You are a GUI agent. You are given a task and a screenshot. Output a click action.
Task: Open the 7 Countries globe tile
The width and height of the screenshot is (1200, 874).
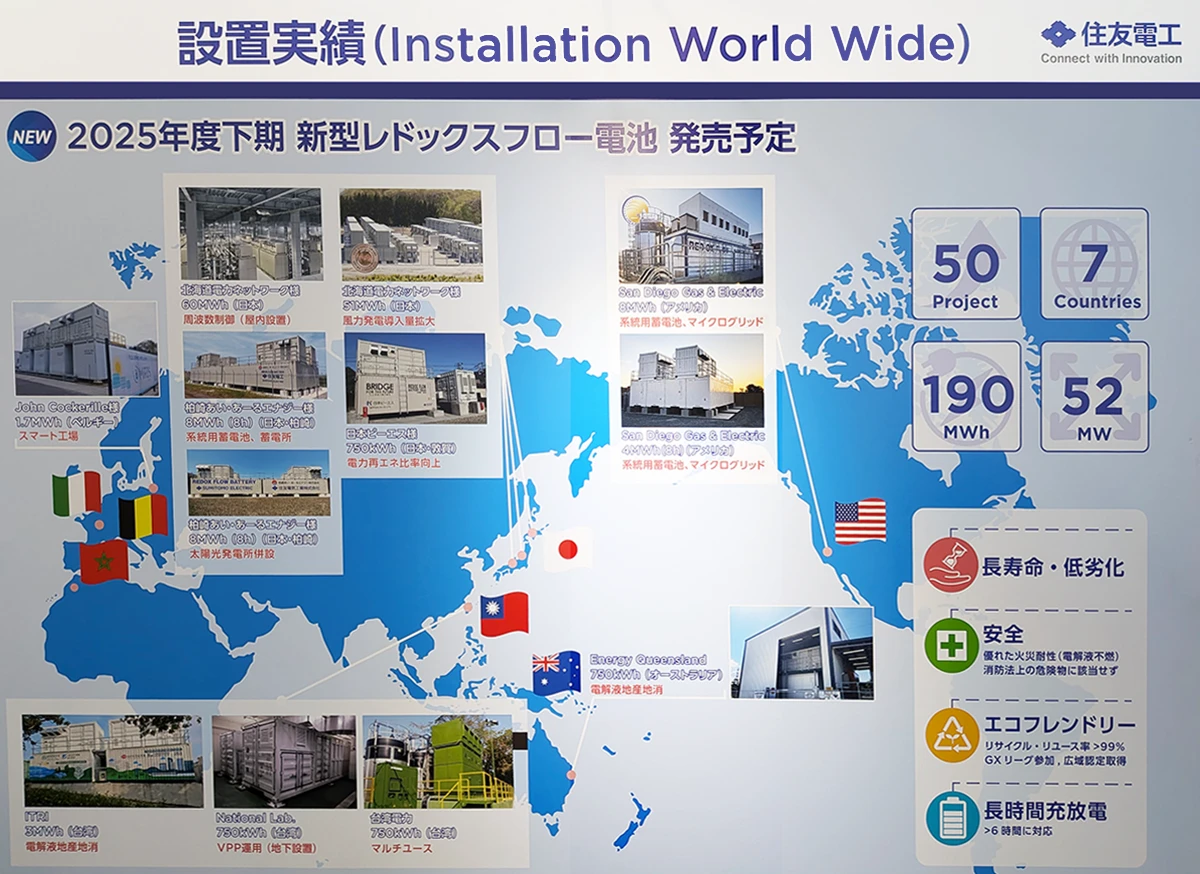[1095, 263]
